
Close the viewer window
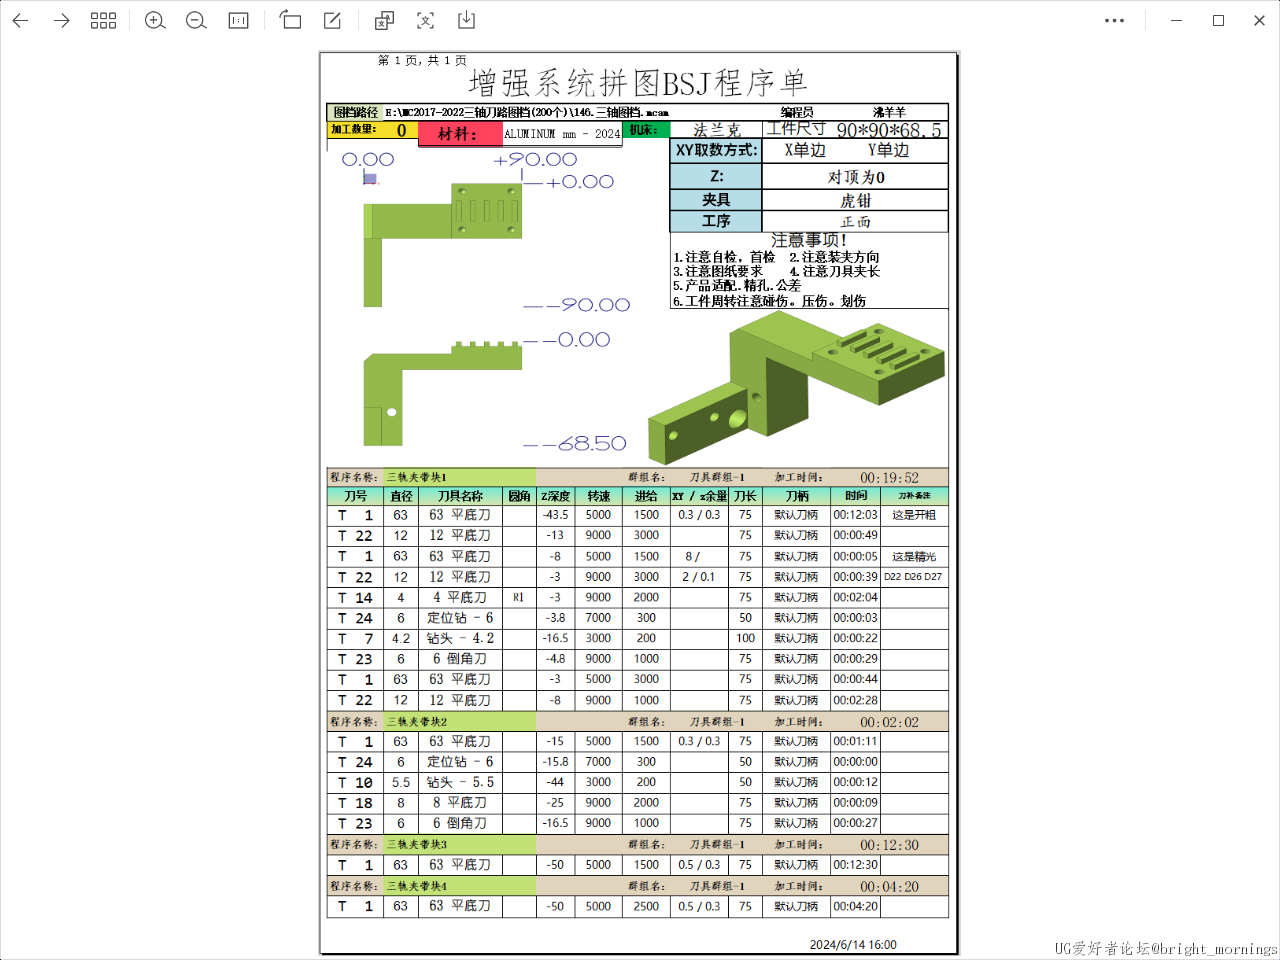click(1259, 20)
